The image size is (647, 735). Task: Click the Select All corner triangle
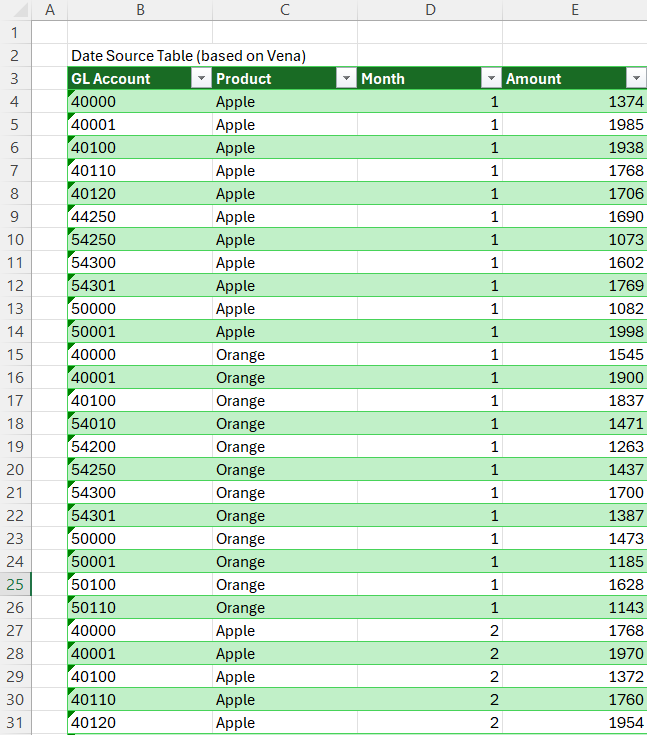coord(16,10)
